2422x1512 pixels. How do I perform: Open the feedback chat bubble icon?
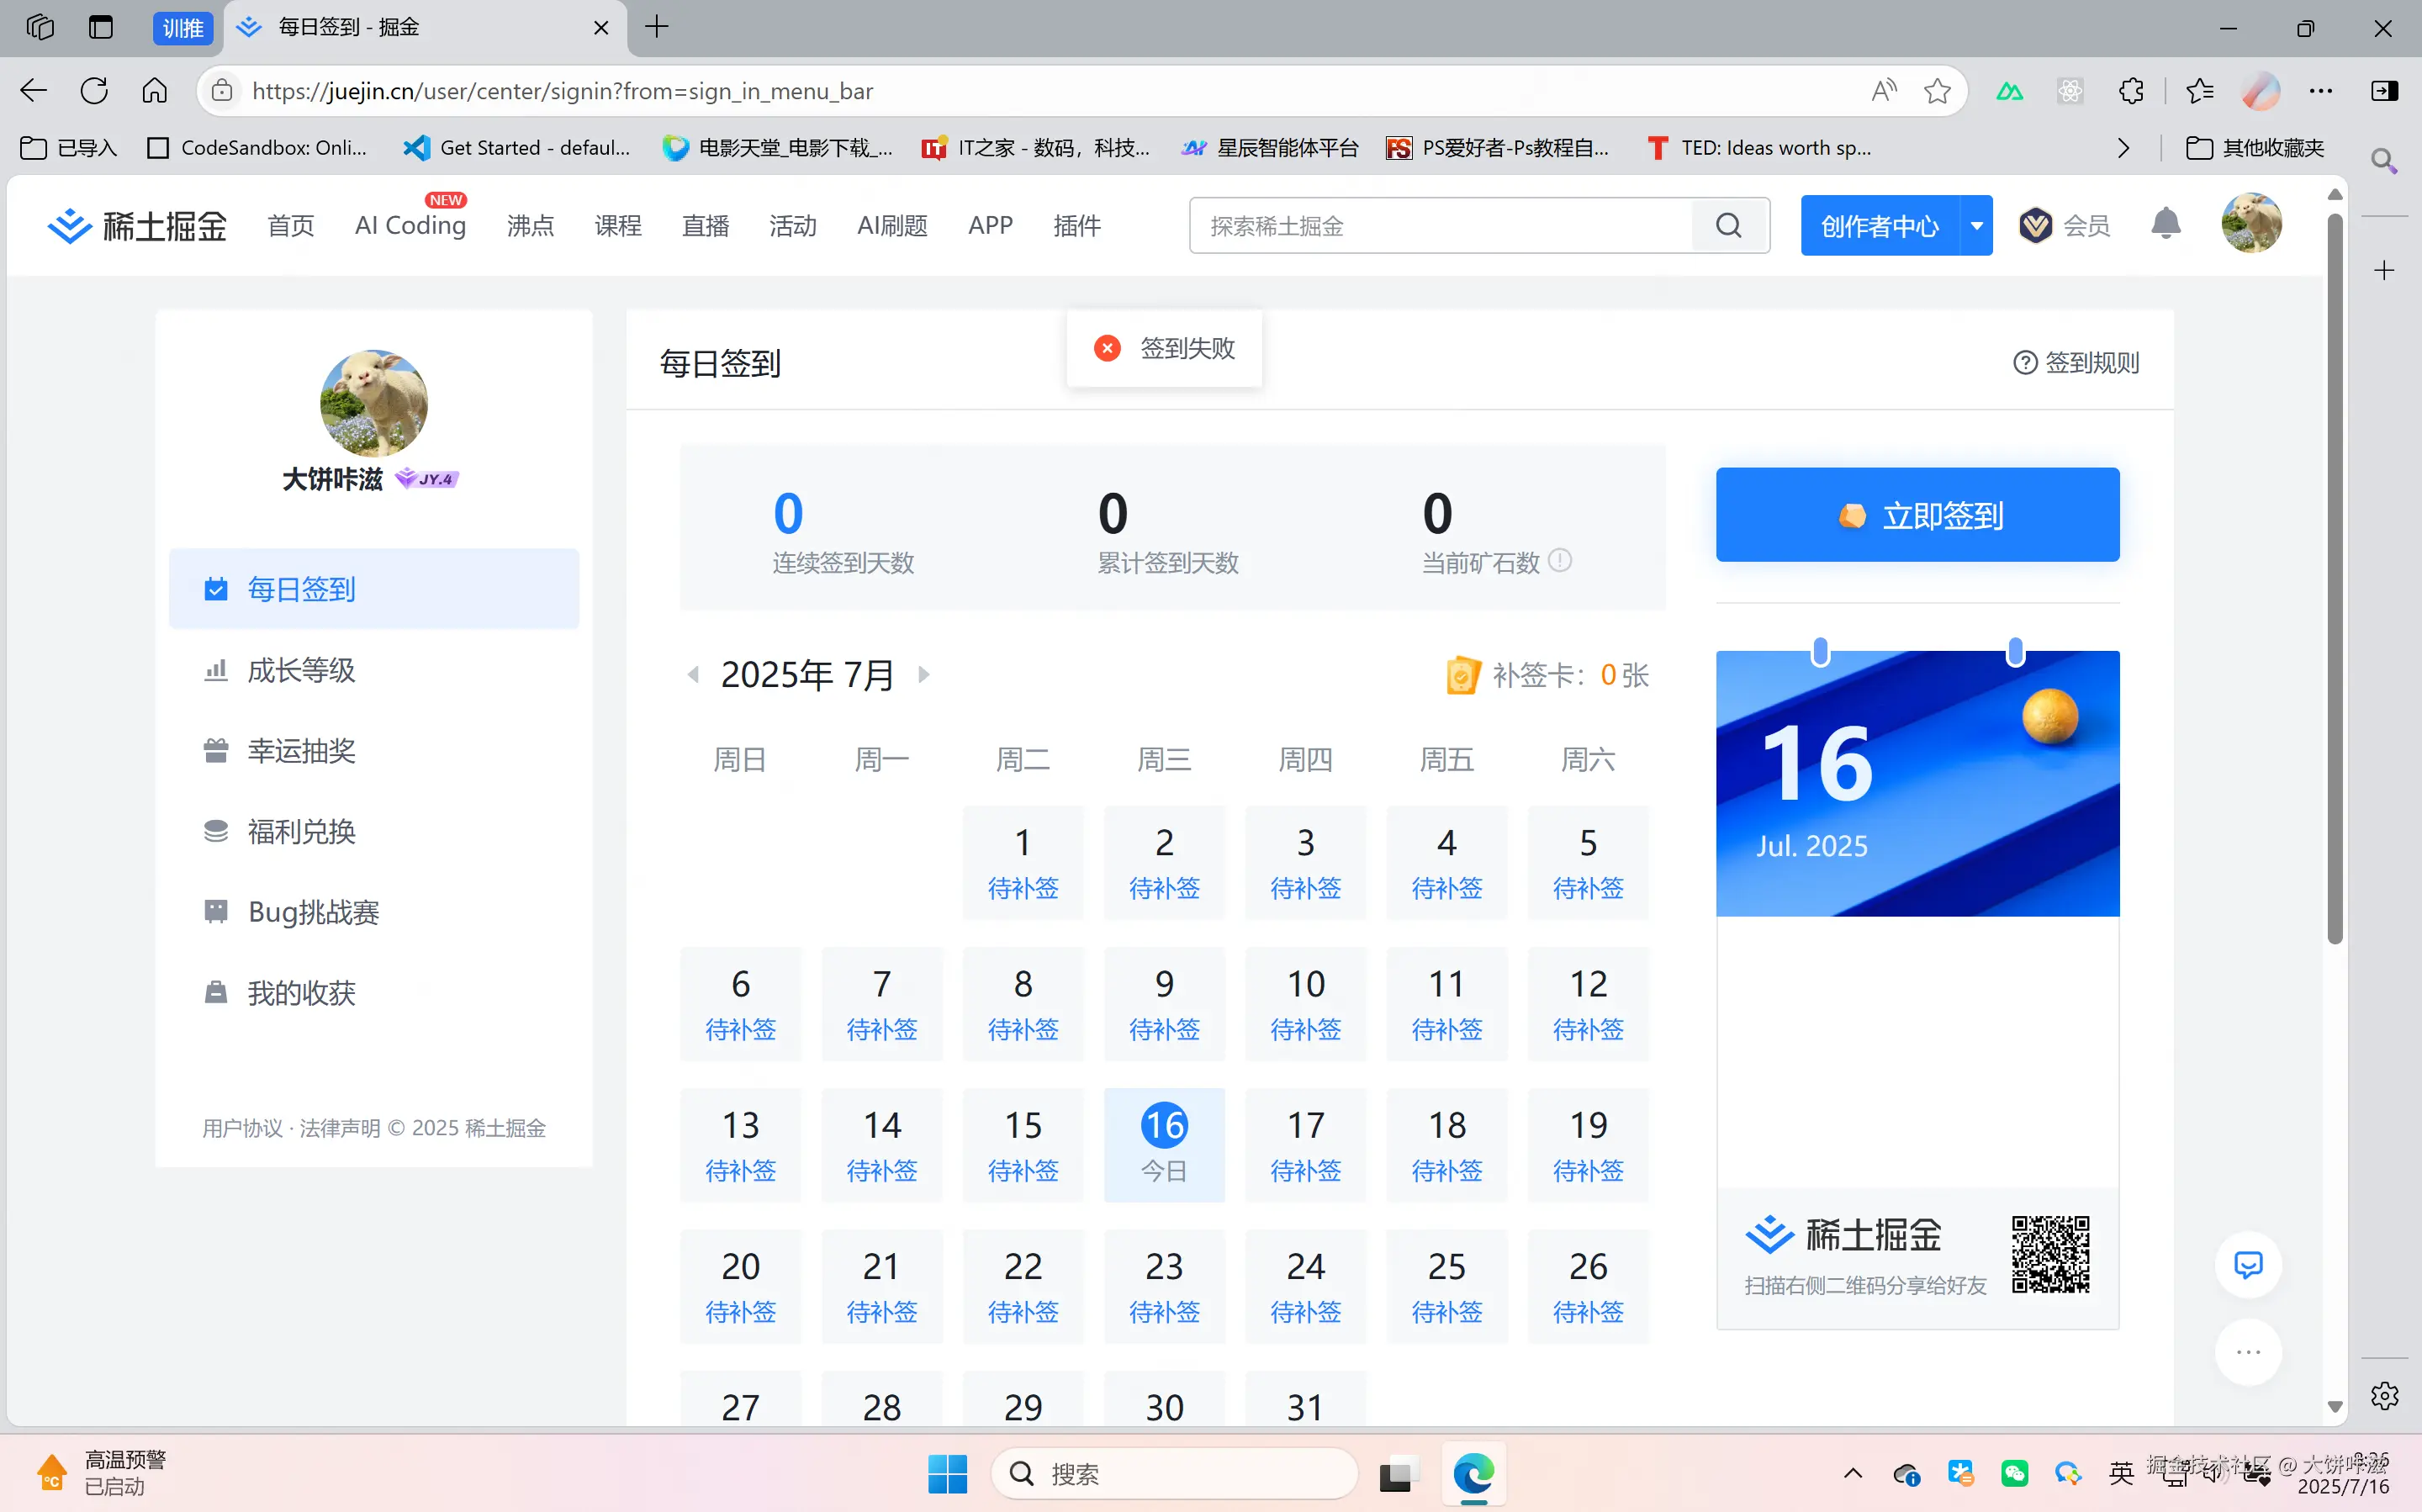(2248, 1264)
